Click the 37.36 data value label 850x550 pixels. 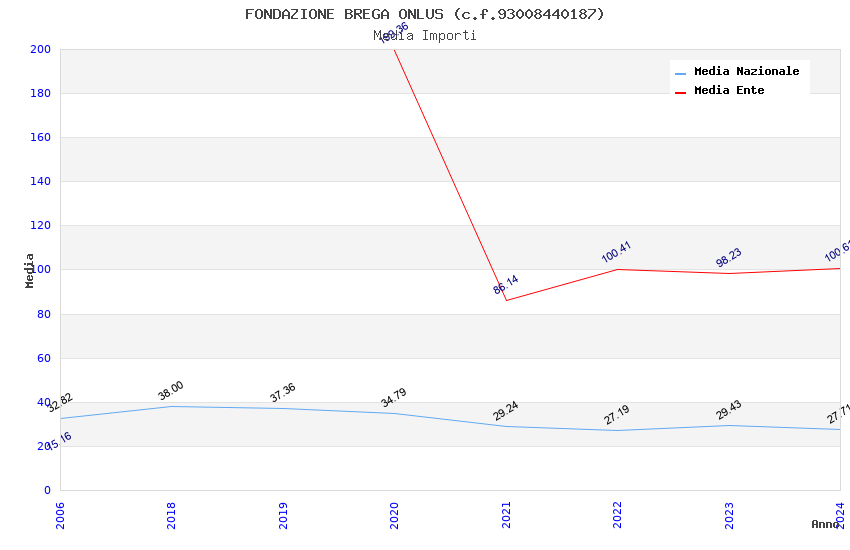pyautogui.click(x=282, y=392)
